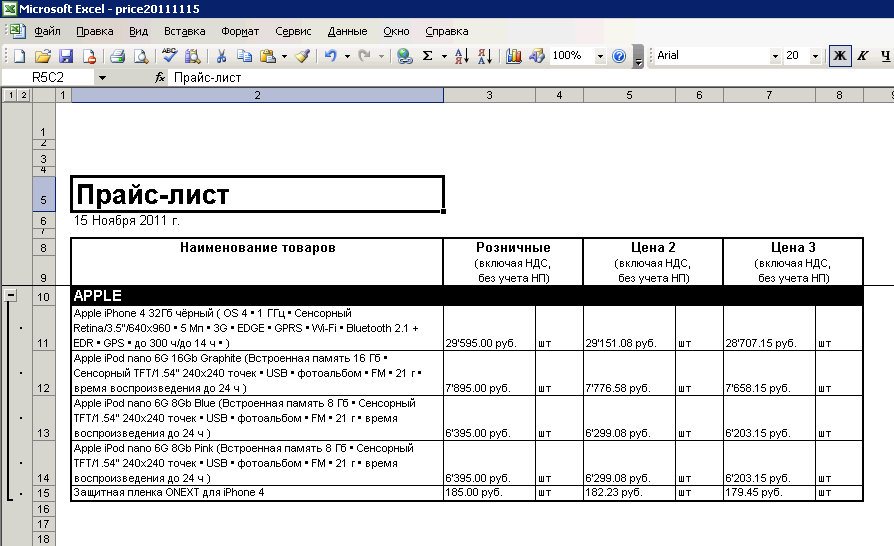The width and height of the screenshot is (894, 546).
Task: Open the Redo history dropdown arrow
Action: pos(381,56)
